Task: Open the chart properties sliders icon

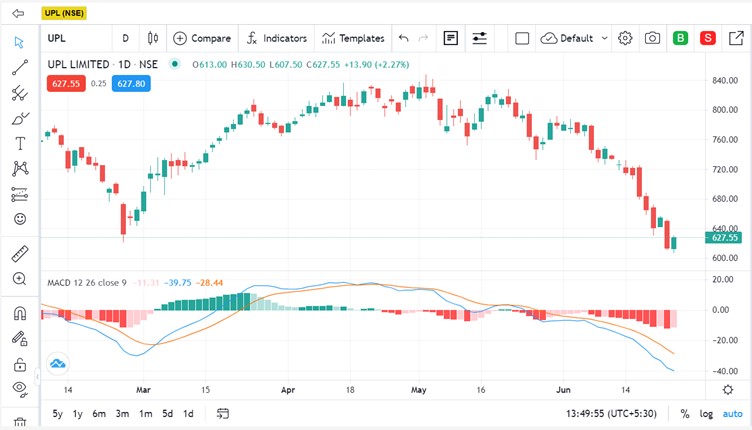Action: pos(480,38)
